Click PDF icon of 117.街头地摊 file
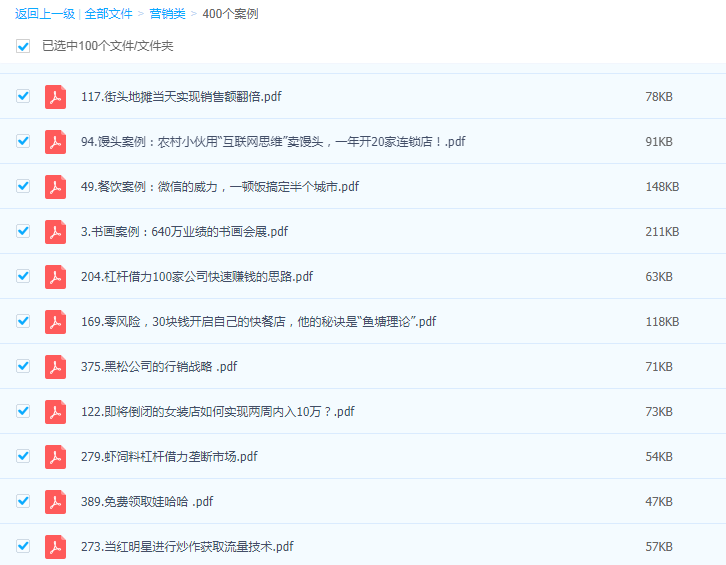The width and height of the screenshot is (726, 565). [55, 97]
